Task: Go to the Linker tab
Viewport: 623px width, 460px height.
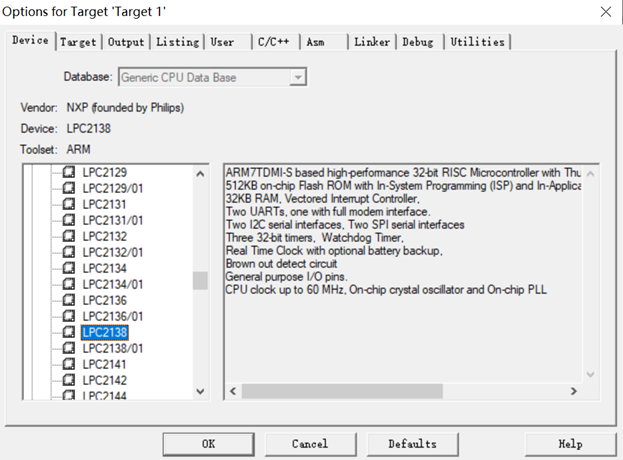Action: [x=372, y=42]
